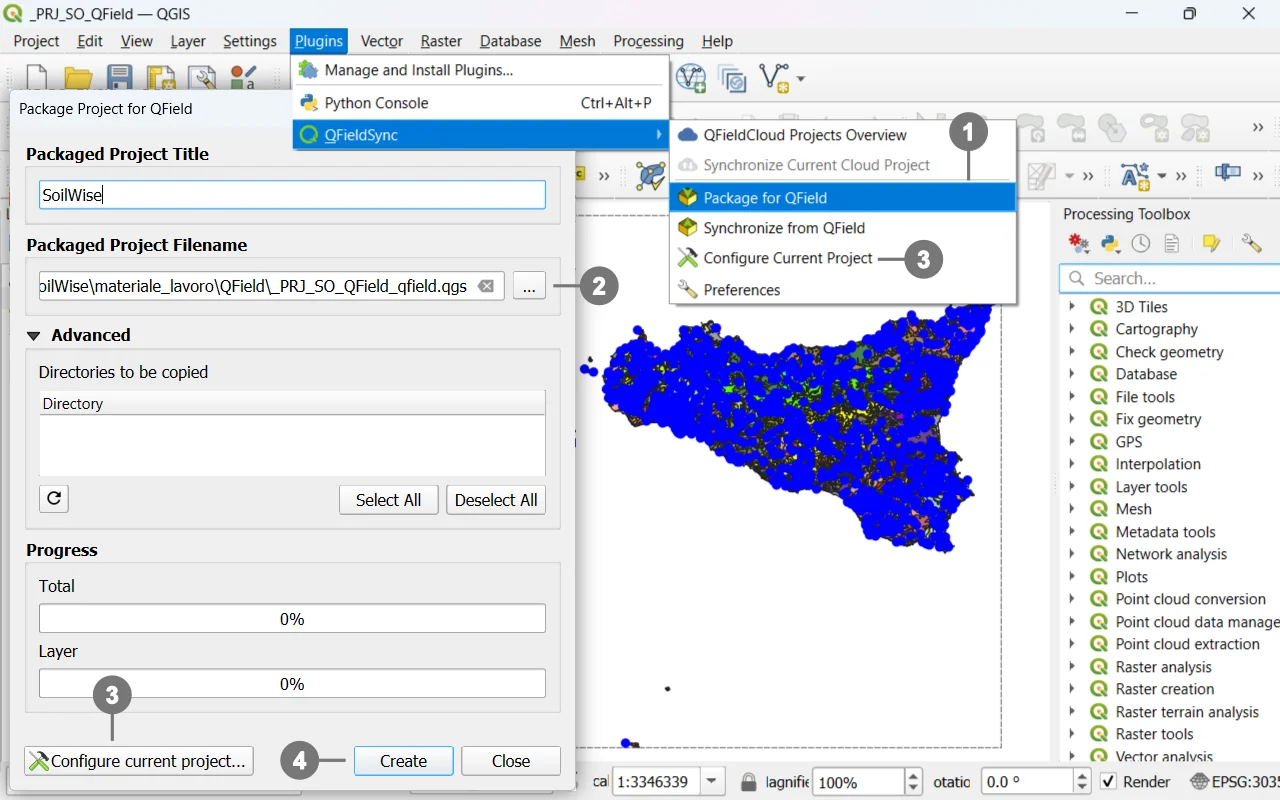This screenshot has width=1280, height=800.
Task: Open the map scale dropdown
Action: [x=712, y=781]
